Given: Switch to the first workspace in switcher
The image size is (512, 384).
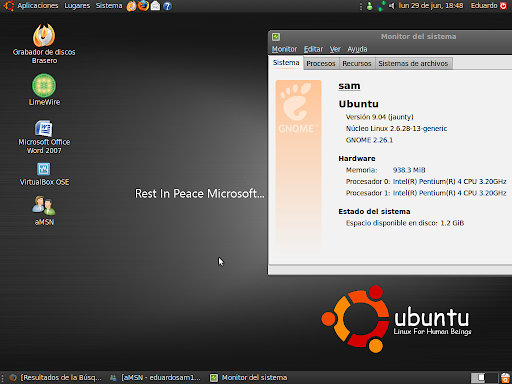Looking at the screenshot, I should pyautogui.click(x=477, y=378).
